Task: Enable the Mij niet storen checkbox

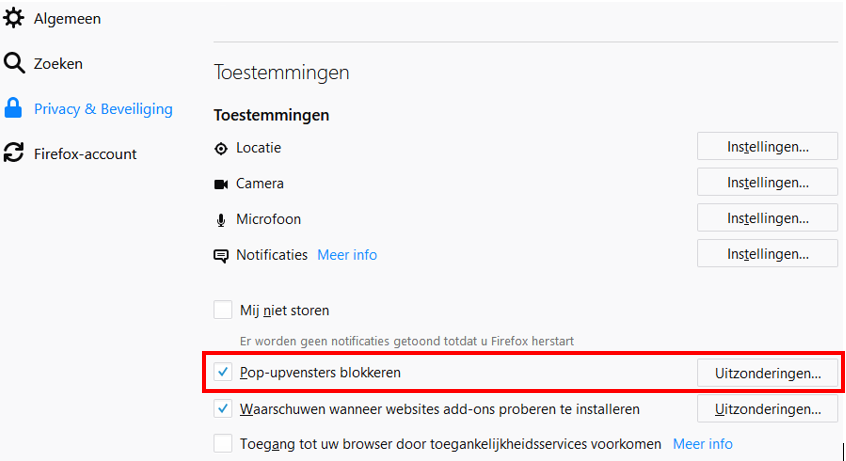Action: pyautogui.click(x=223, y=310)
